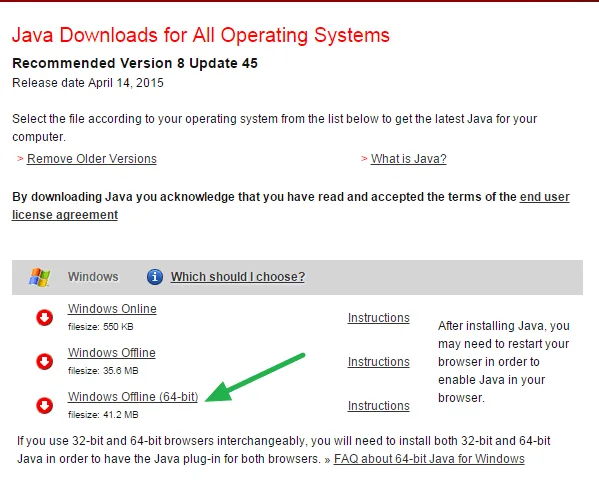Open Instructions link for Windows Offline 35.6 MB

tap(379, 362)
